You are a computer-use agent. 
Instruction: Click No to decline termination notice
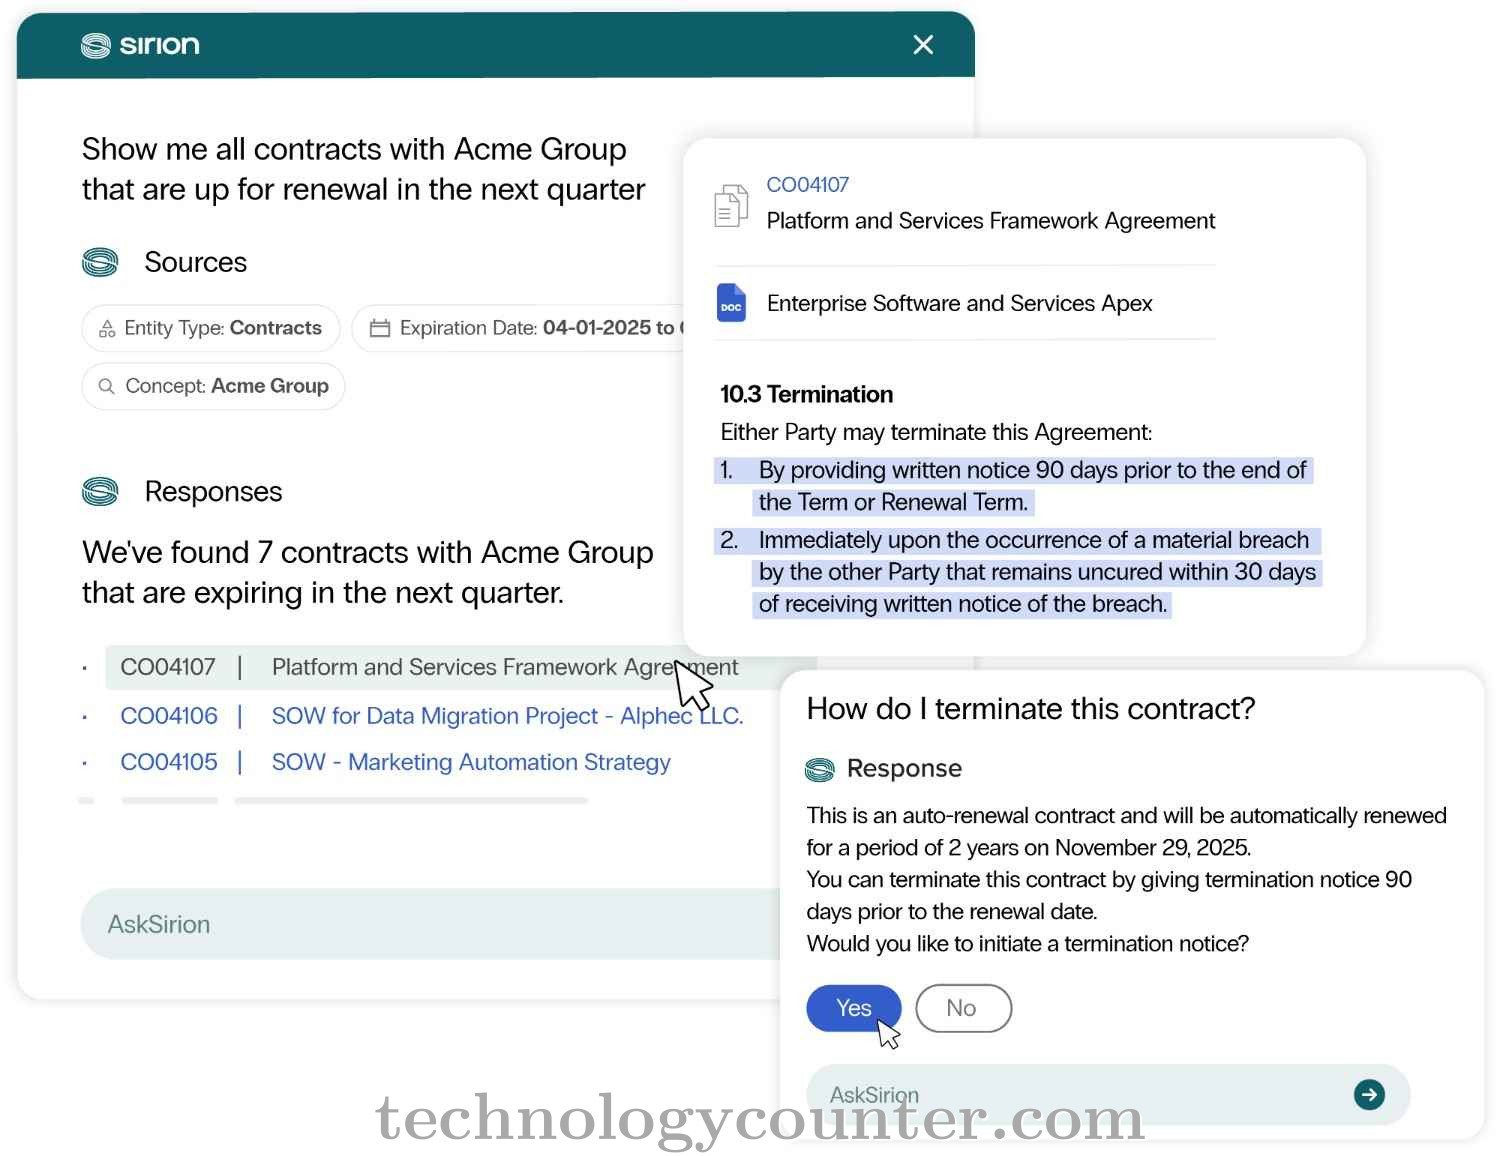[963, 1008]
